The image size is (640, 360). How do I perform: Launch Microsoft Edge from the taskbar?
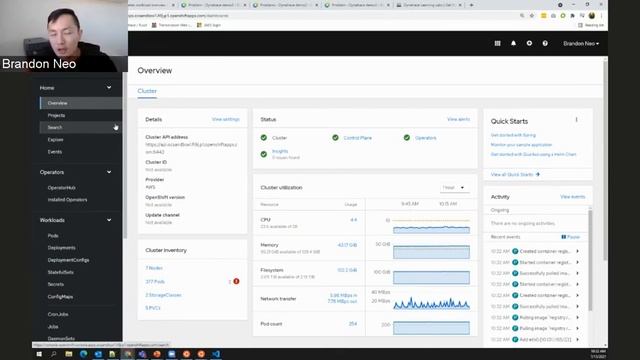[84, 354]
